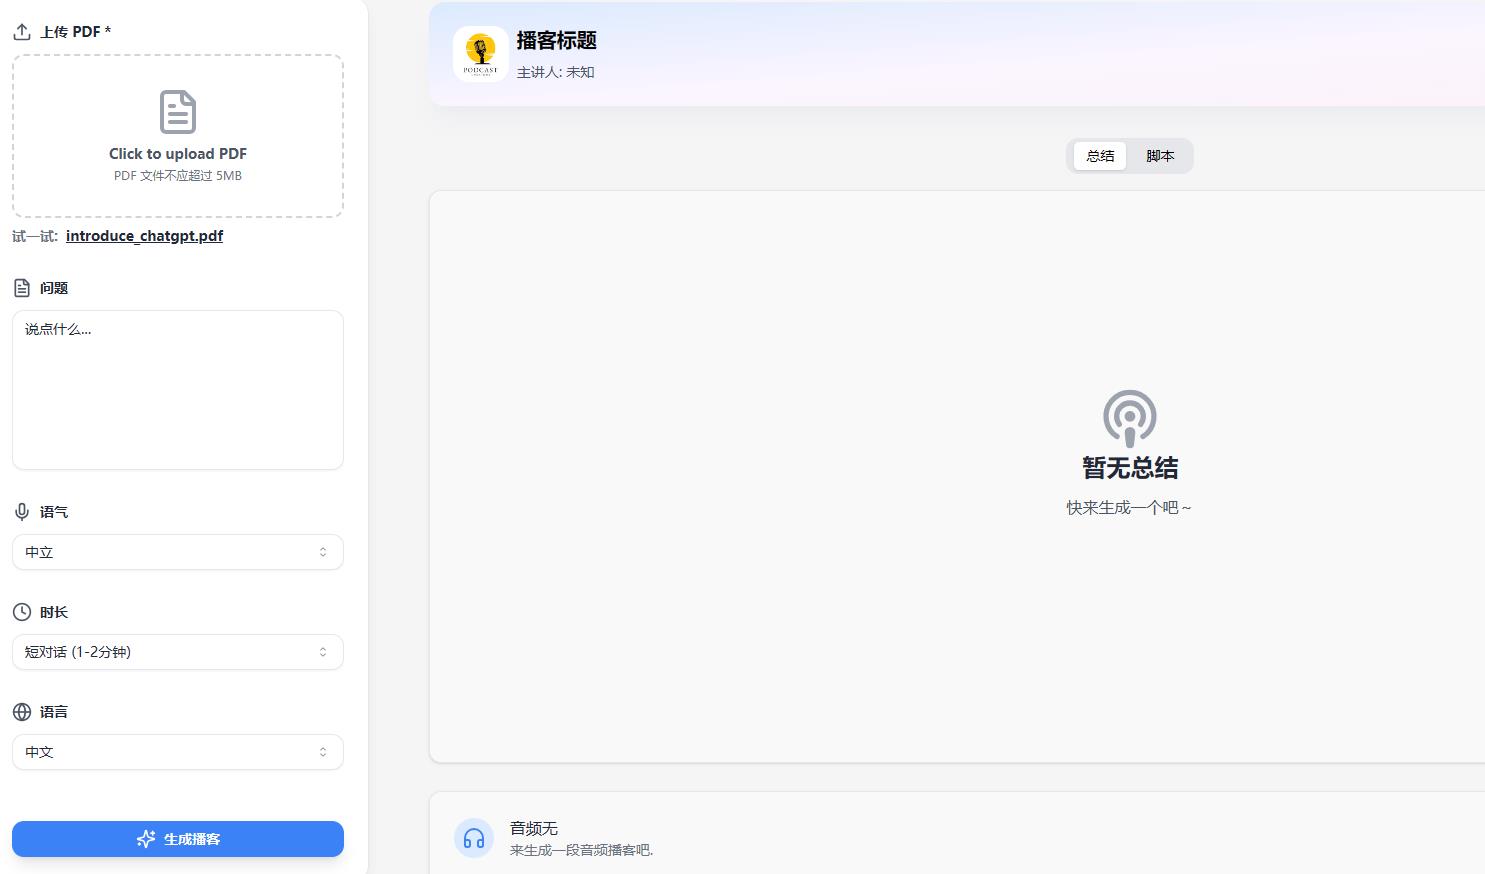This screenshot has height=874, width=1485.
Task: Click the podcast logo thumbnail
Action: click(x=480, y=54)
